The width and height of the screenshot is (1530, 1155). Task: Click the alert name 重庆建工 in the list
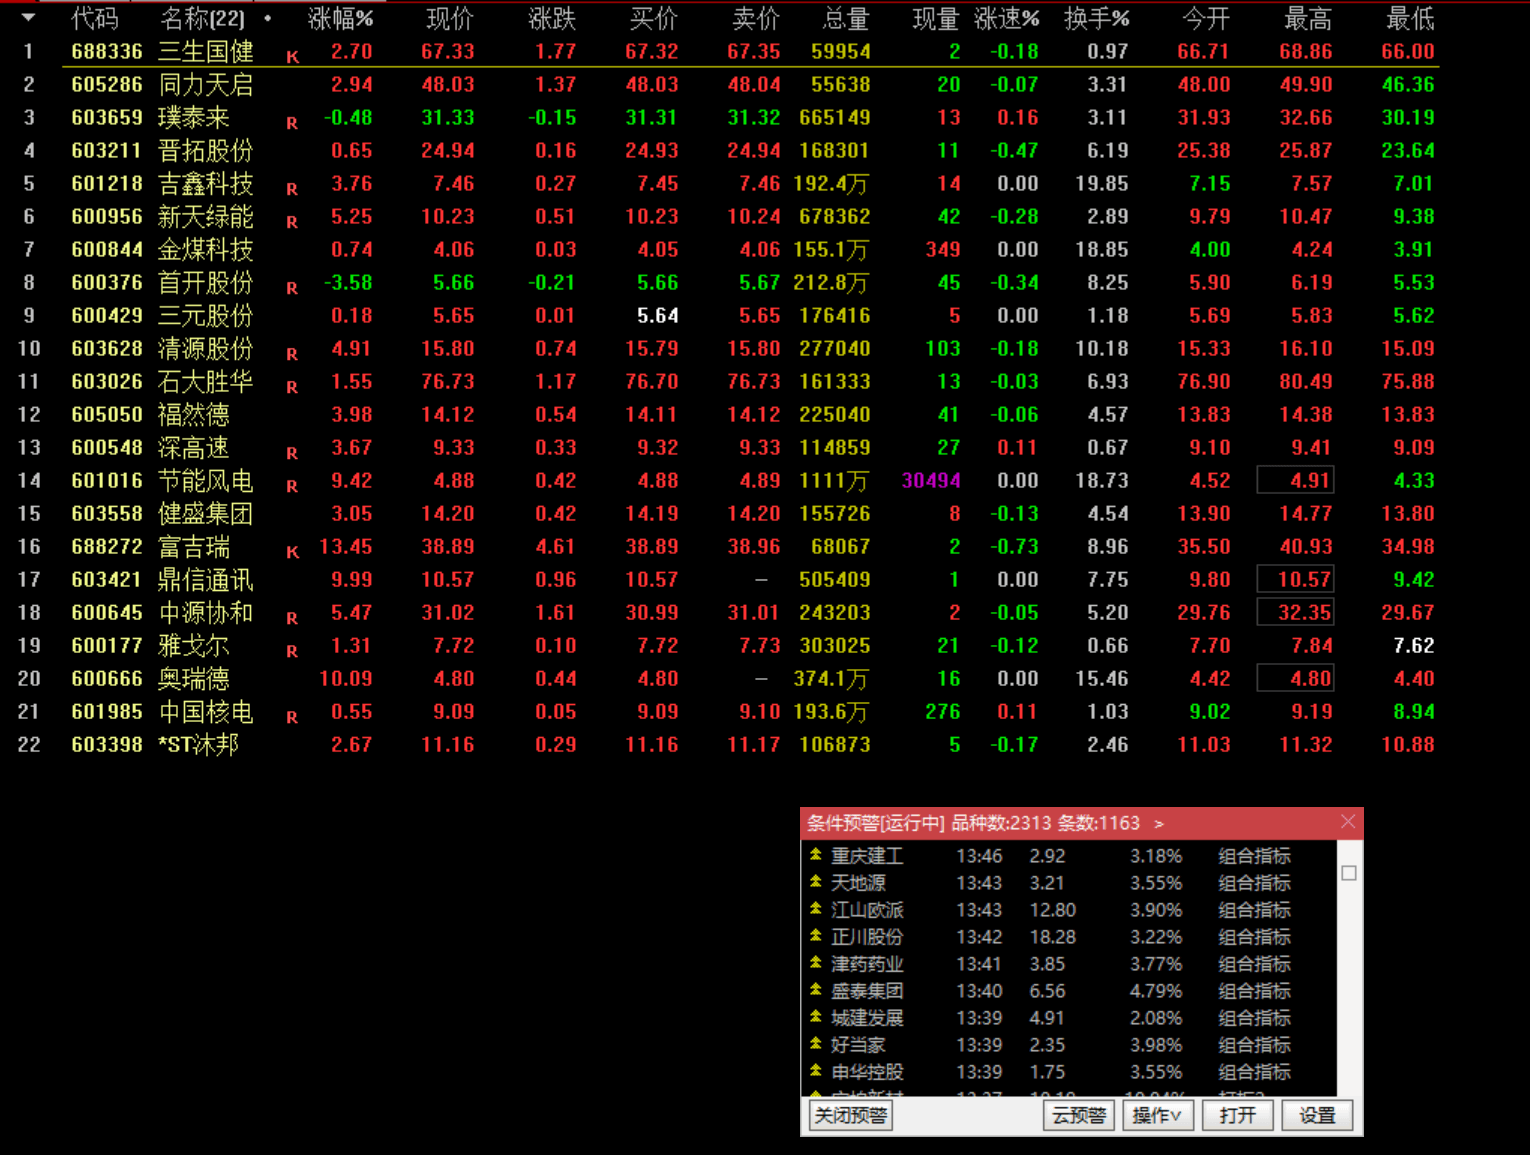[867, 856]
